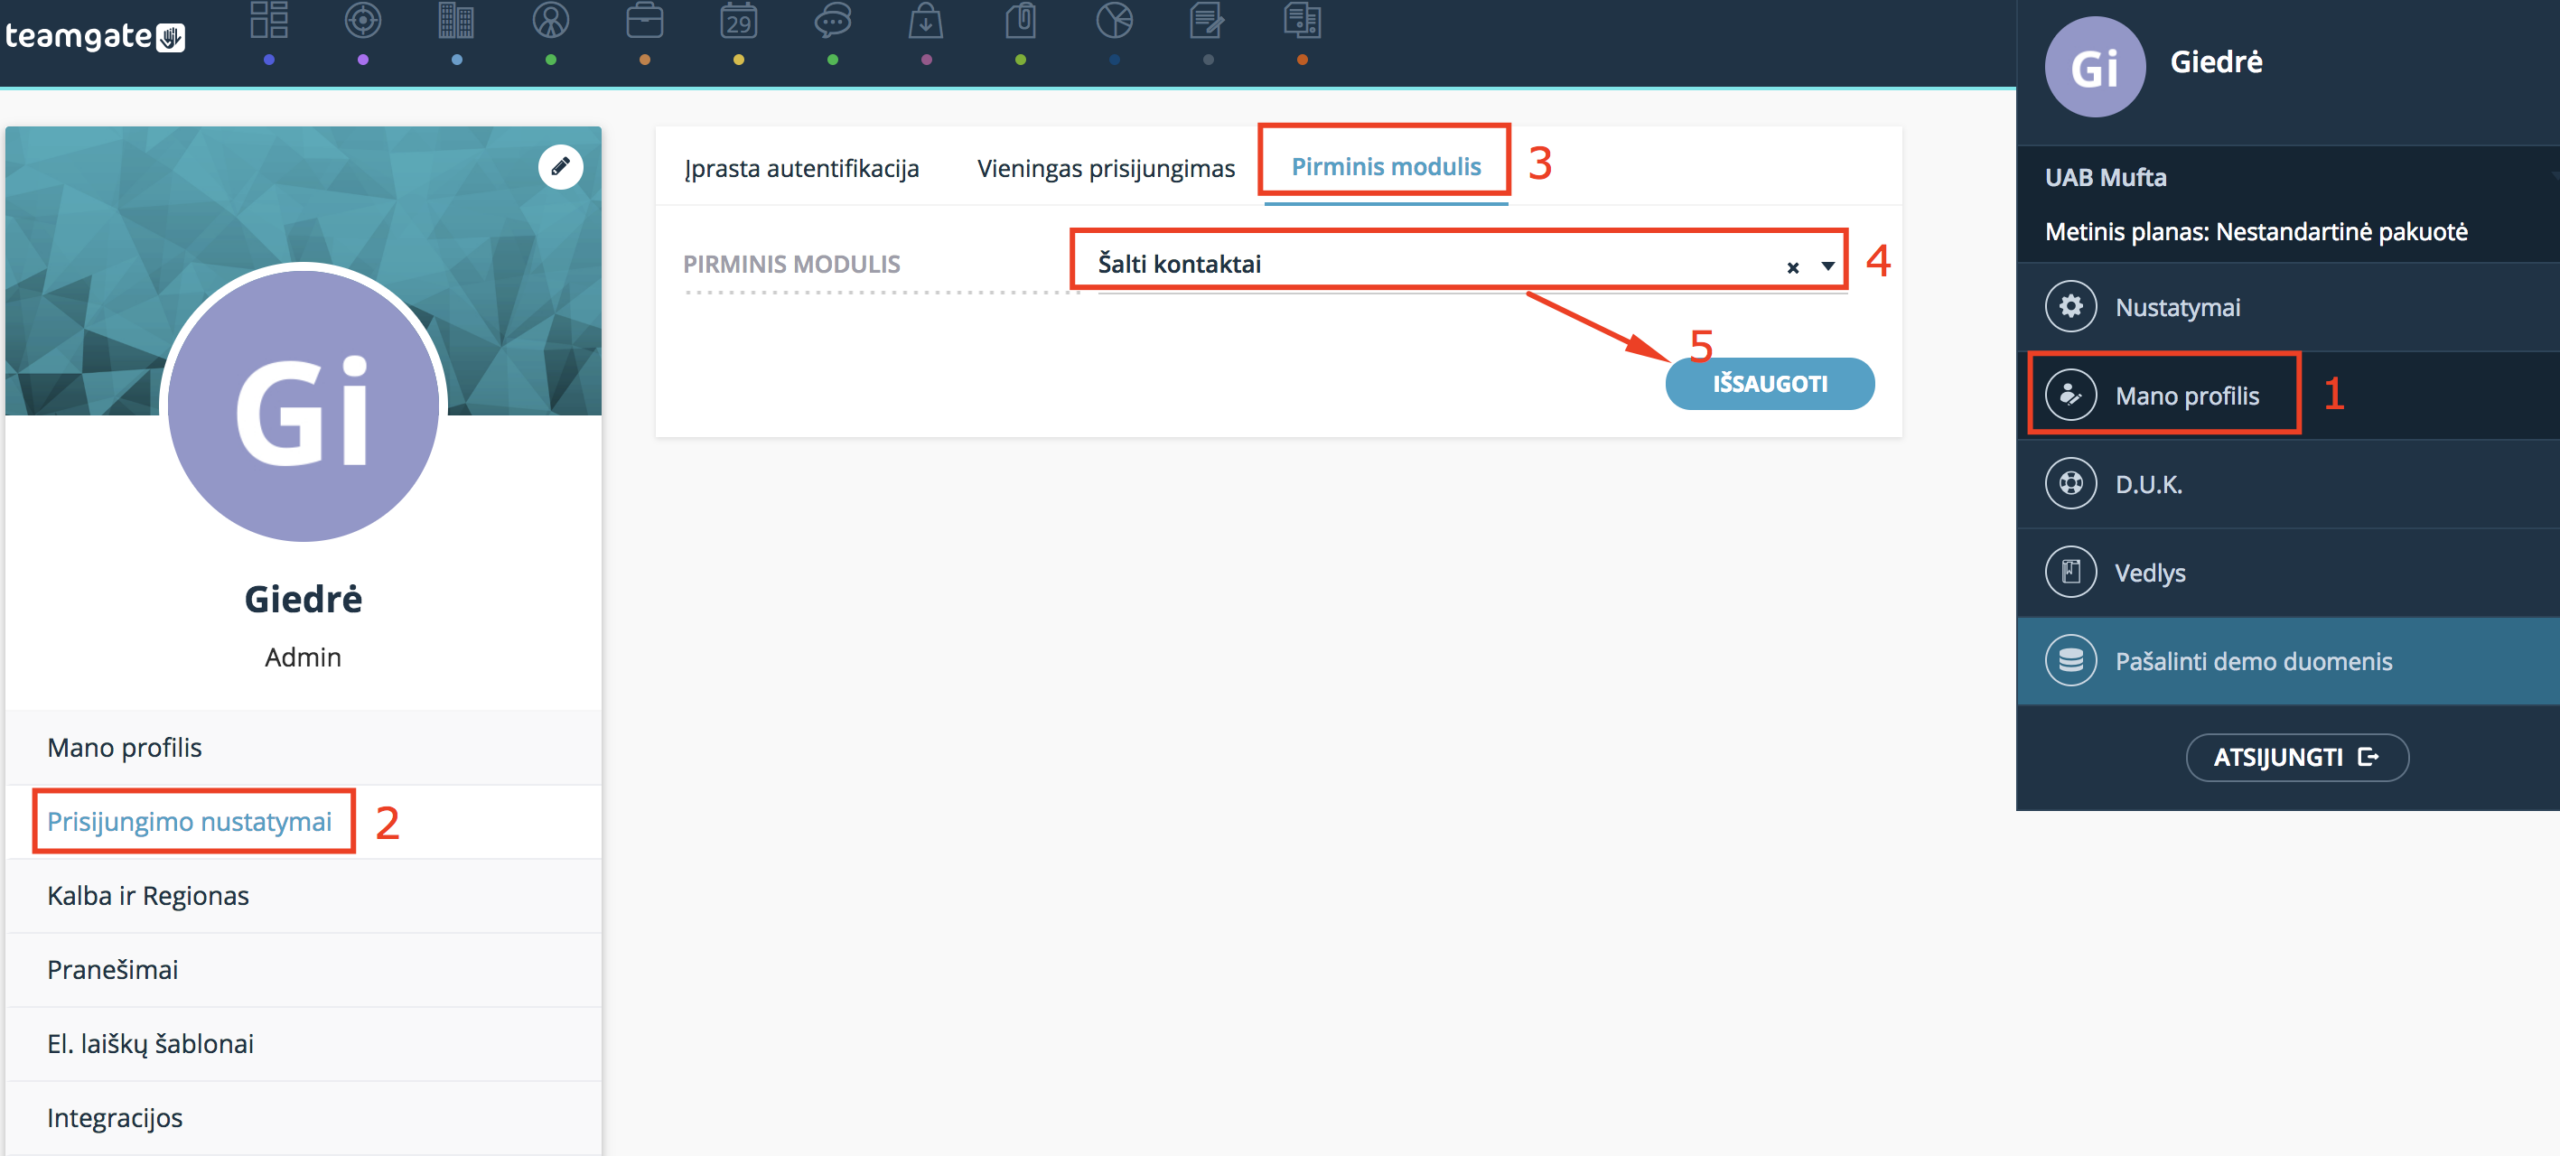The image size is (2560, 1156).
Task: Open the deals briefcase icon in top navigation
Action: [645, 21]
